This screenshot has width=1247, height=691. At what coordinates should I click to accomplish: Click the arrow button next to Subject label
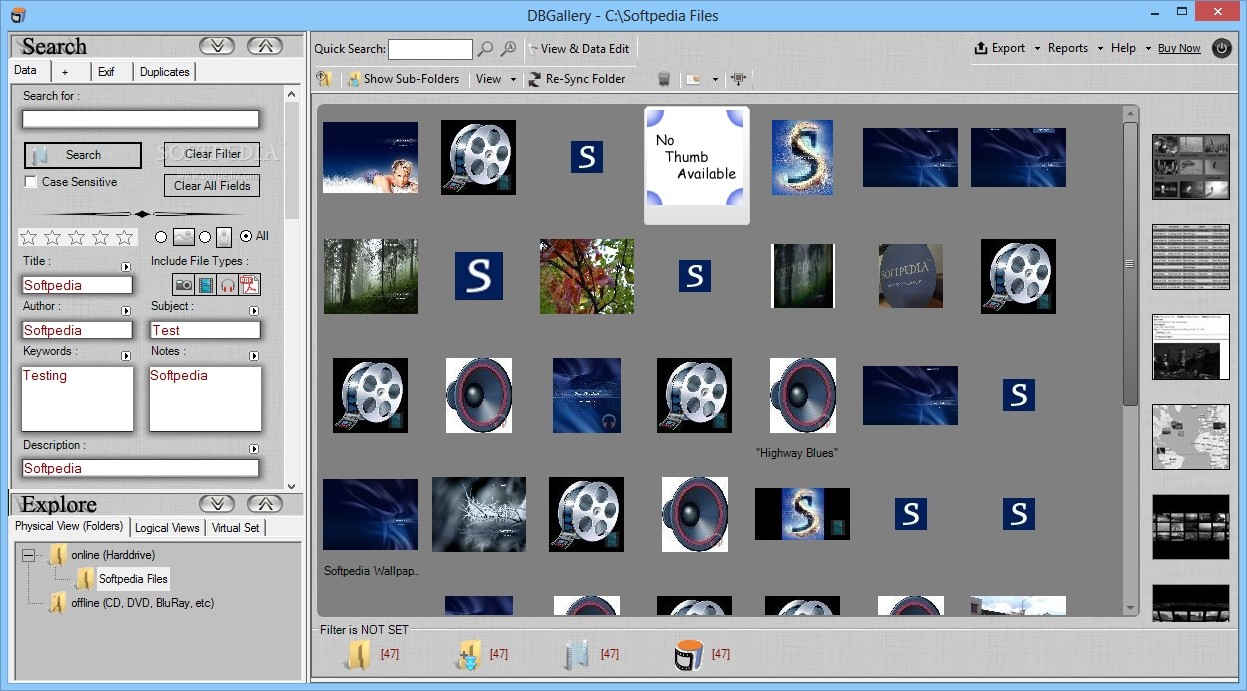tap(254, 312)
